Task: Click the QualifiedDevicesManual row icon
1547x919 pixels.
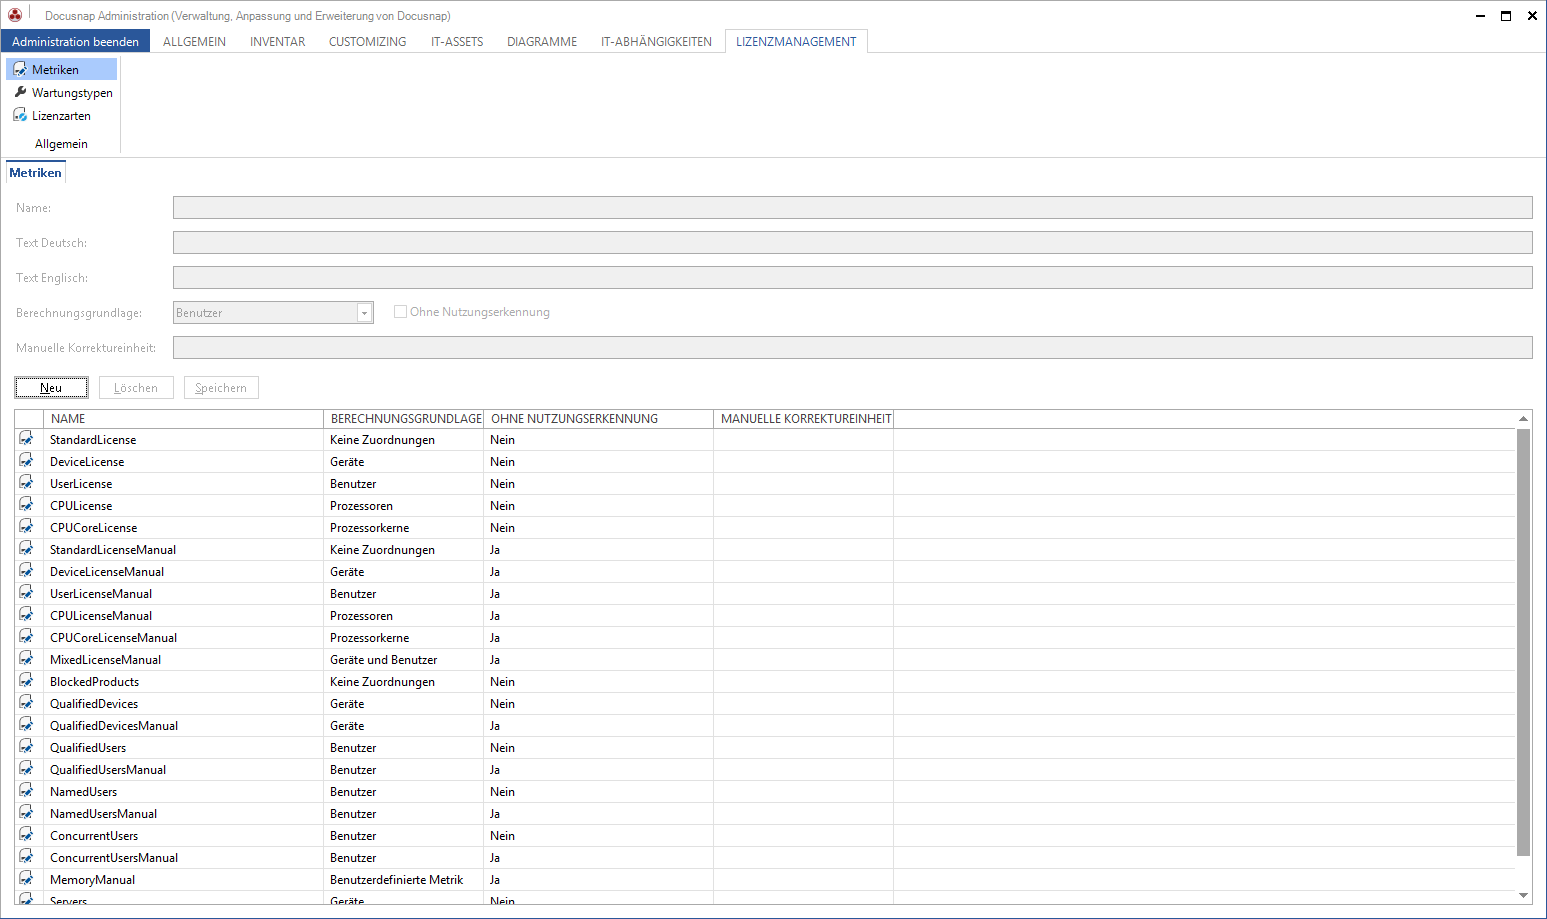Action: [x=26, y=725]
